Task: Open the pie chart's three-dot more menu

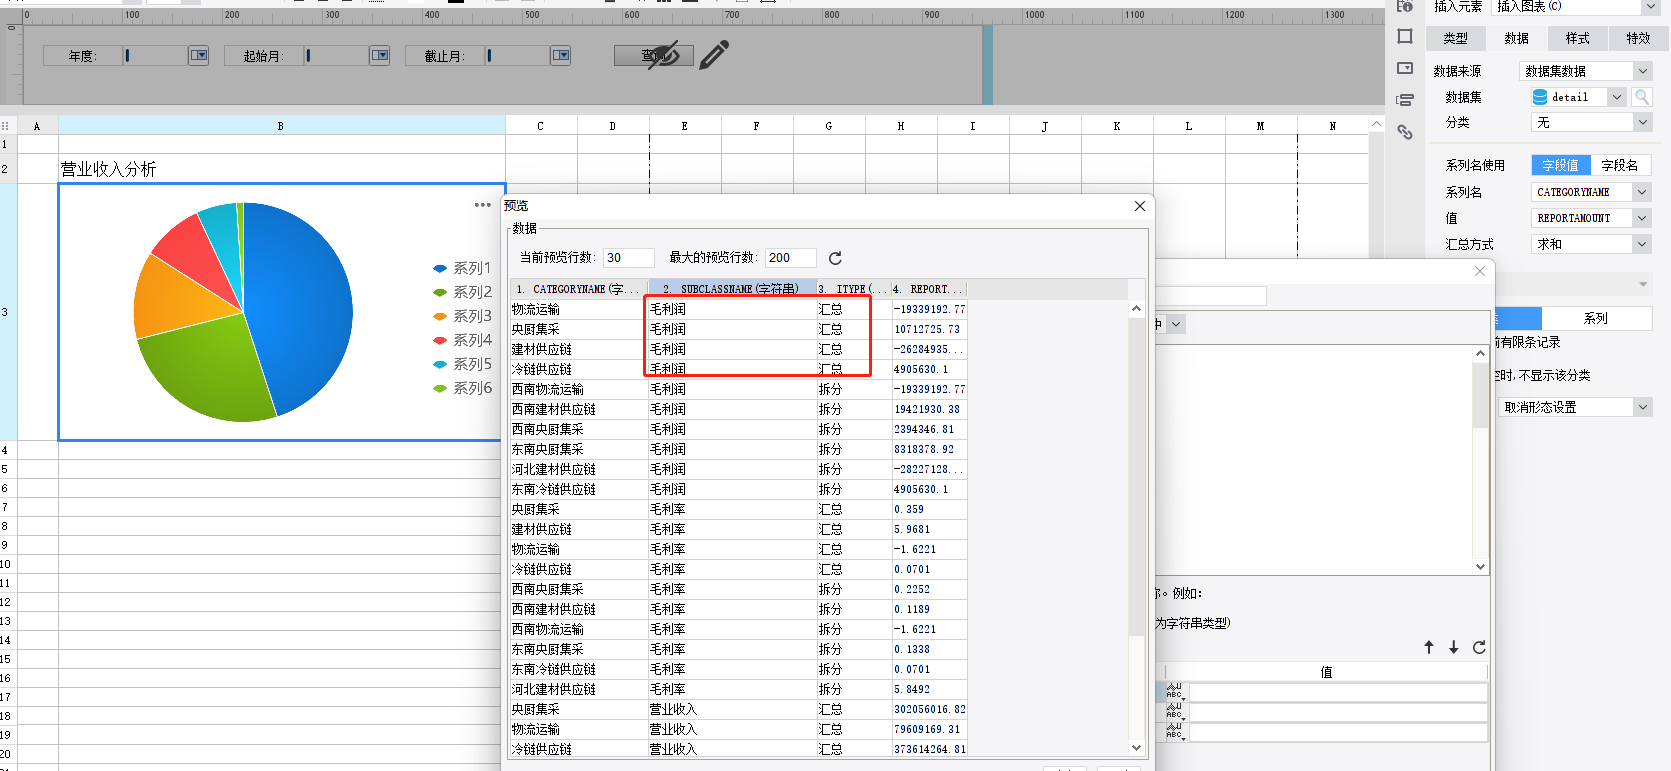Action: click(482, 205)
